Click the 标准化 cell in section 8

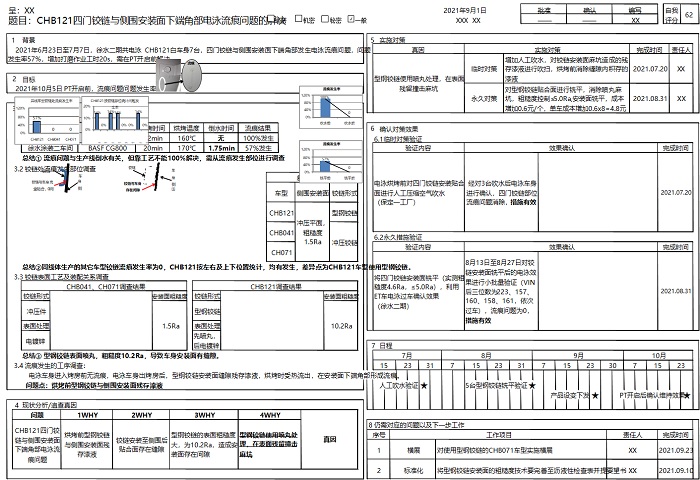[x=413, y=470]
